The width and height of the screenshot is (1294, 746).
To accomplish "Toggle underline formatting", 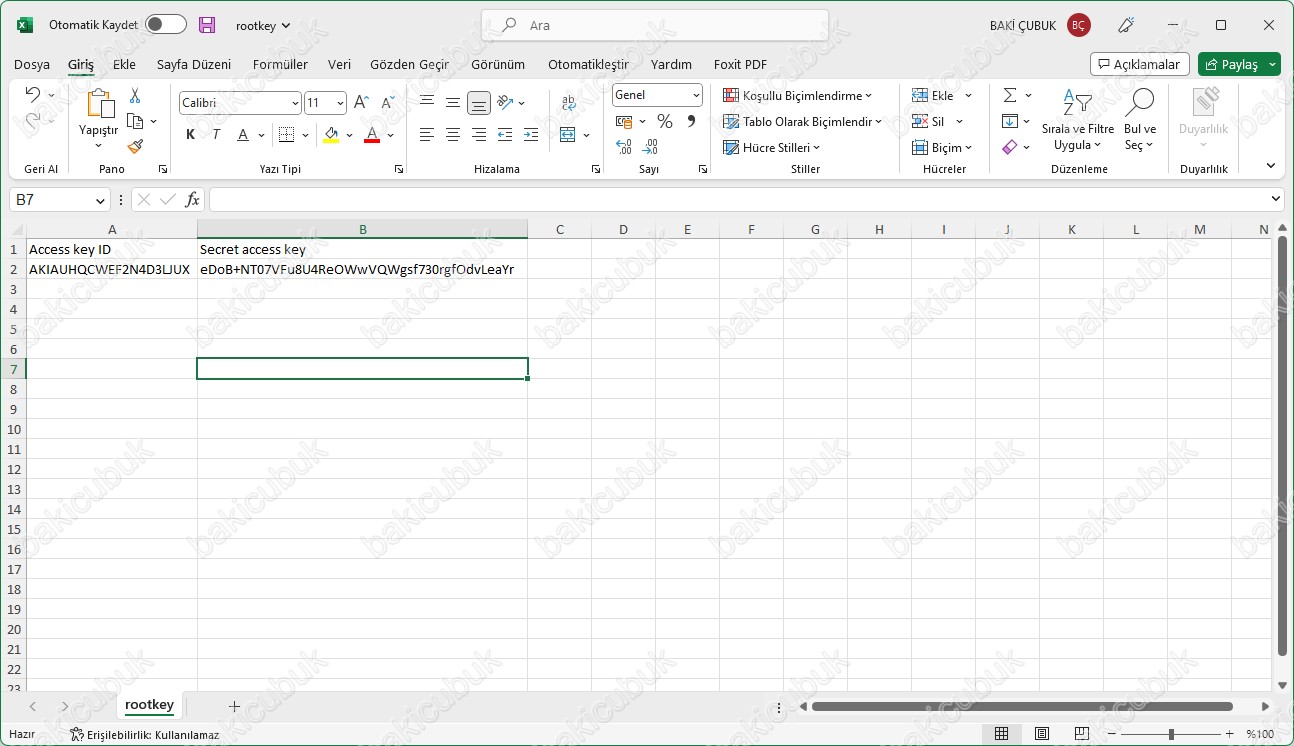I will pyautogui.click(x=242, y=134).
